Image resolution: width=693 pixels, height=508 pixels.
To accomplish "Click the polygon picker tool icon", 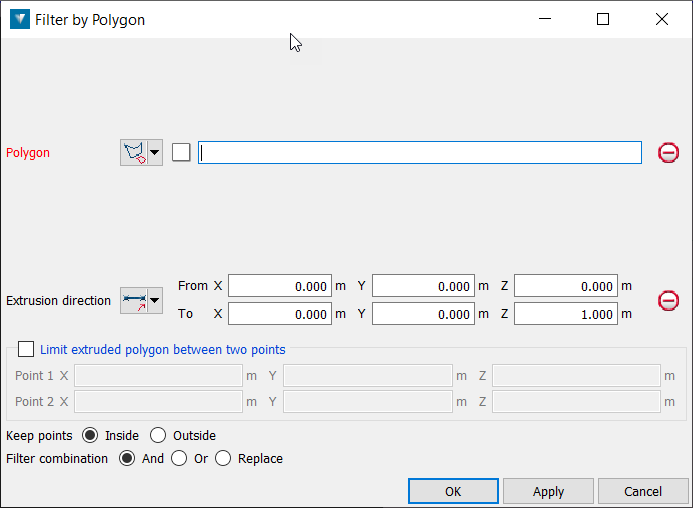I will coord(134,153).
